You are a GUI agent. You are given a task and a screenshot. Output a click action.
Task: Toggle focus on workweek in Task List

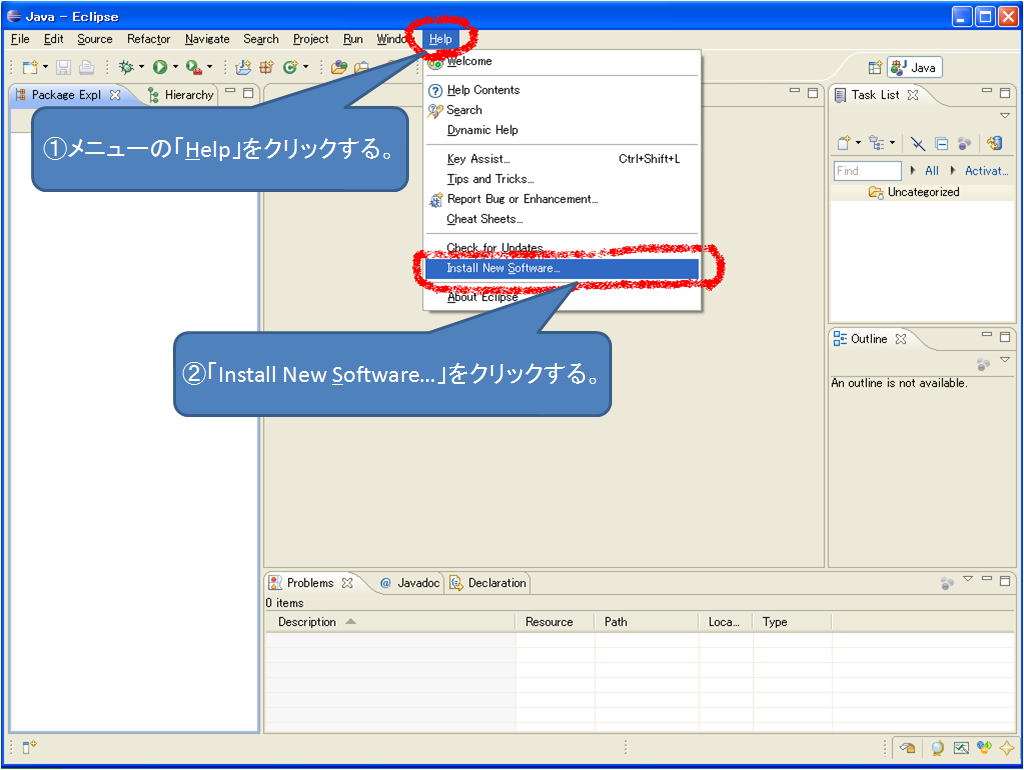point(964,144)
